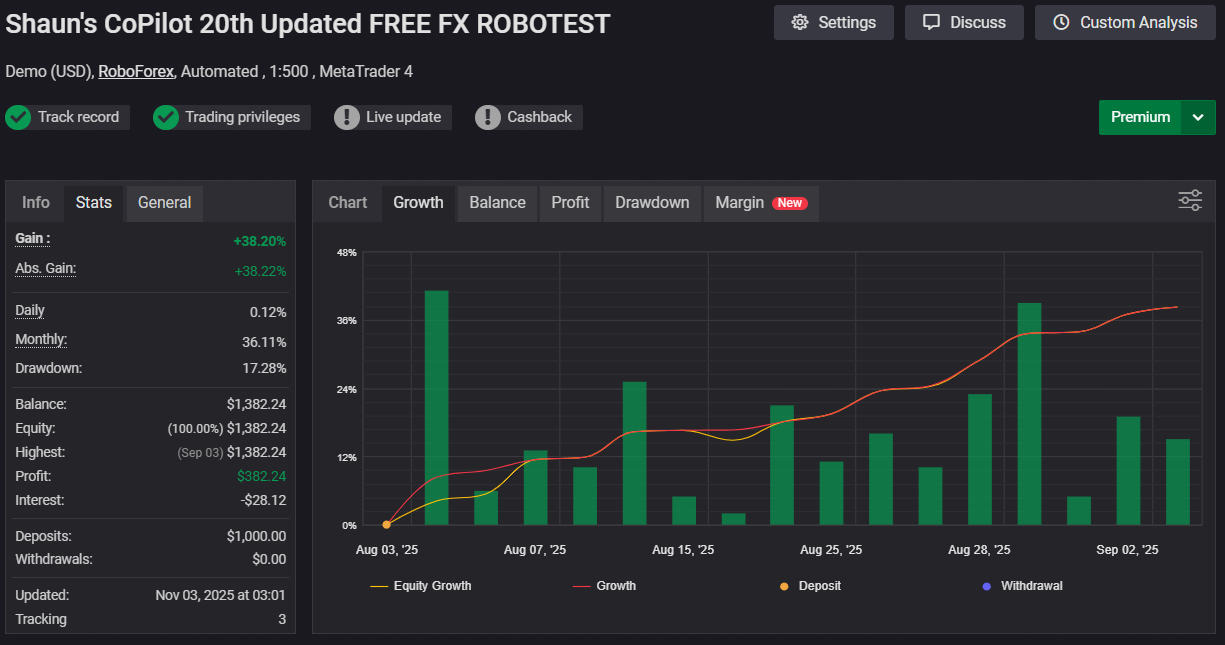This screenshot has height=645, width=1225.
Task: Click the Premium button
Action: point(1140,117)
